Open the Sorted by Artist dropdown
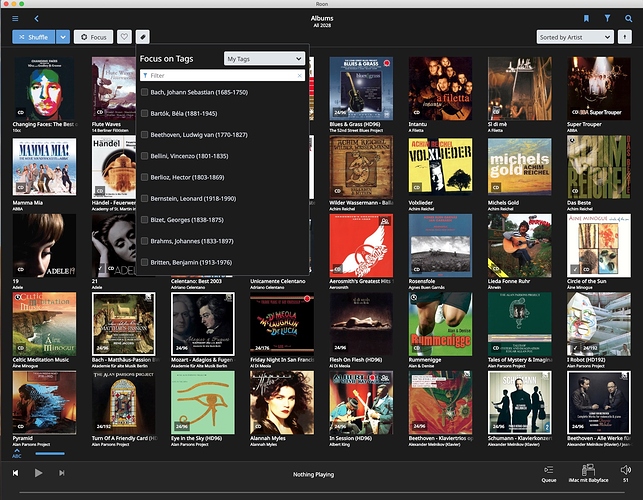The width and height of the screenshot is (643, 500). pyautogui.click(x=575, y=37)
